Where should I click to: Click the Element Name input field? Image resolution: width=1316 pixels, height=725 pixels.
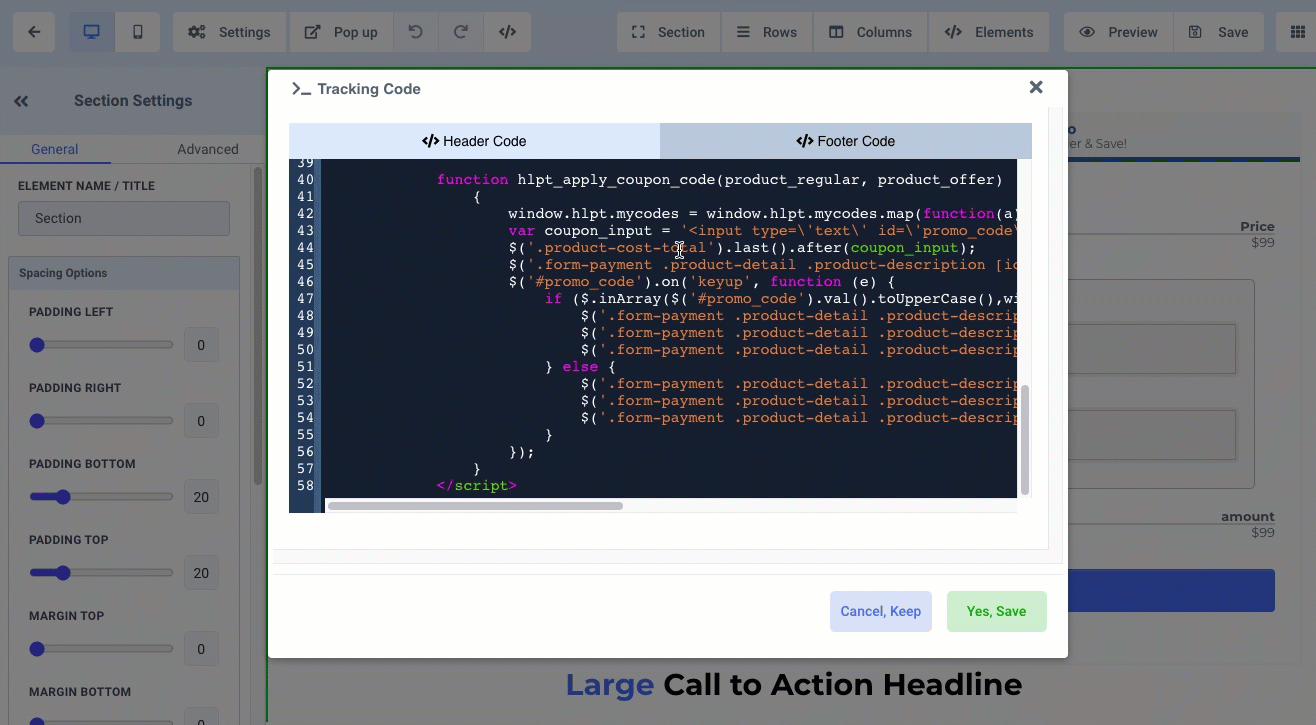(x=124, y=218)
